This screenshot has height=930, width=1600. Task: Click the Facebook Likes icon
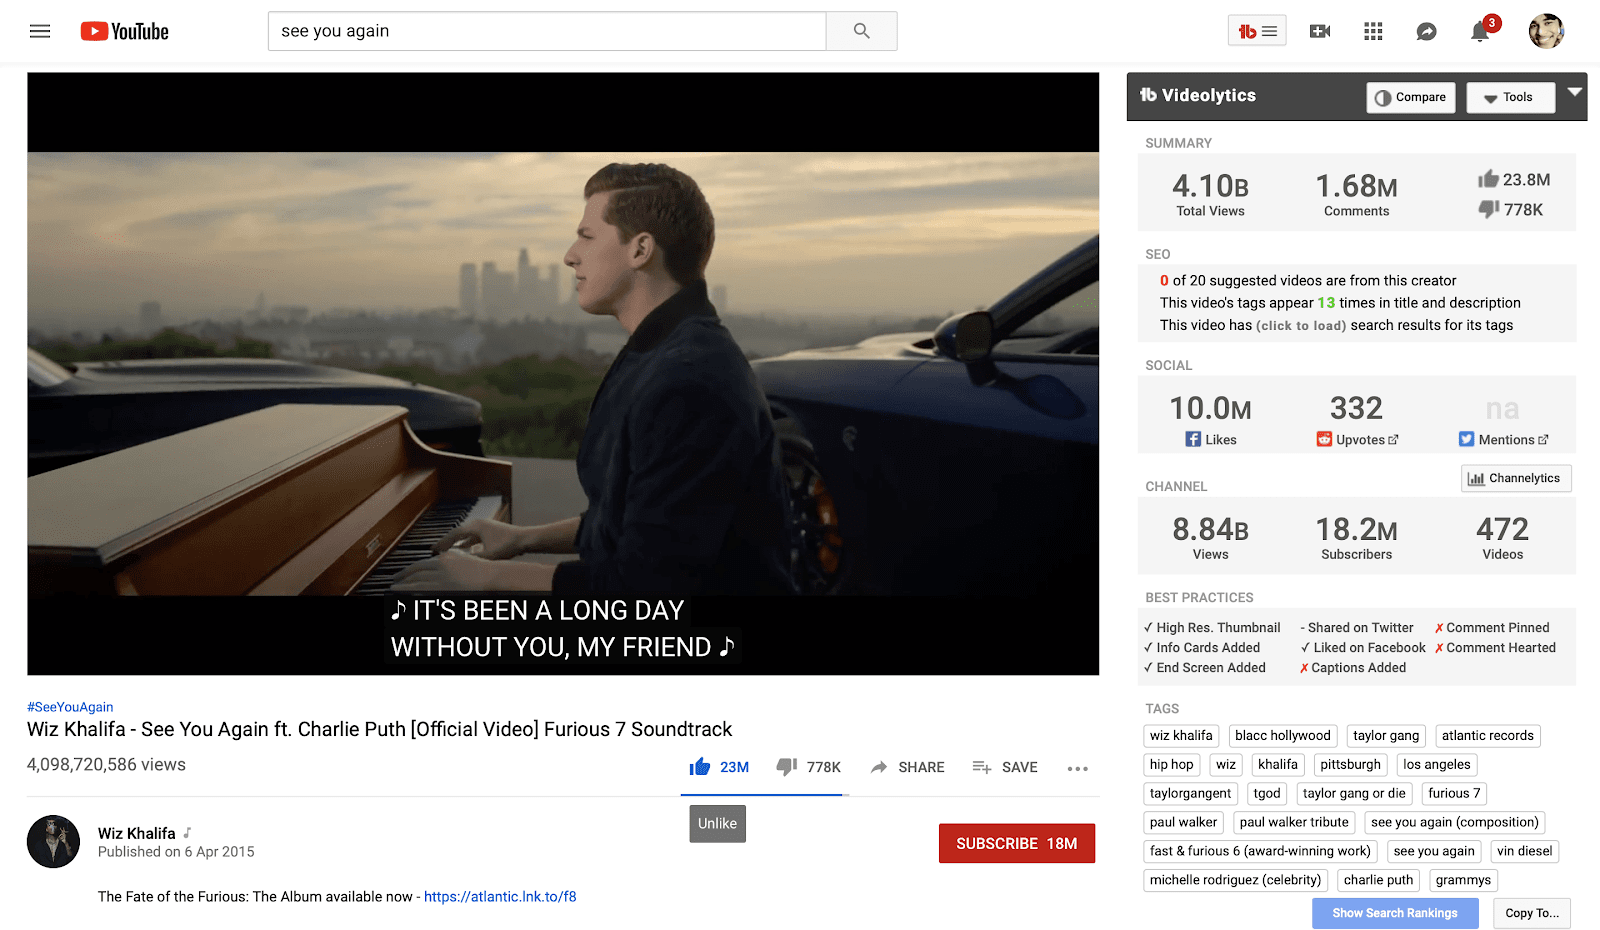(1193, 439)
